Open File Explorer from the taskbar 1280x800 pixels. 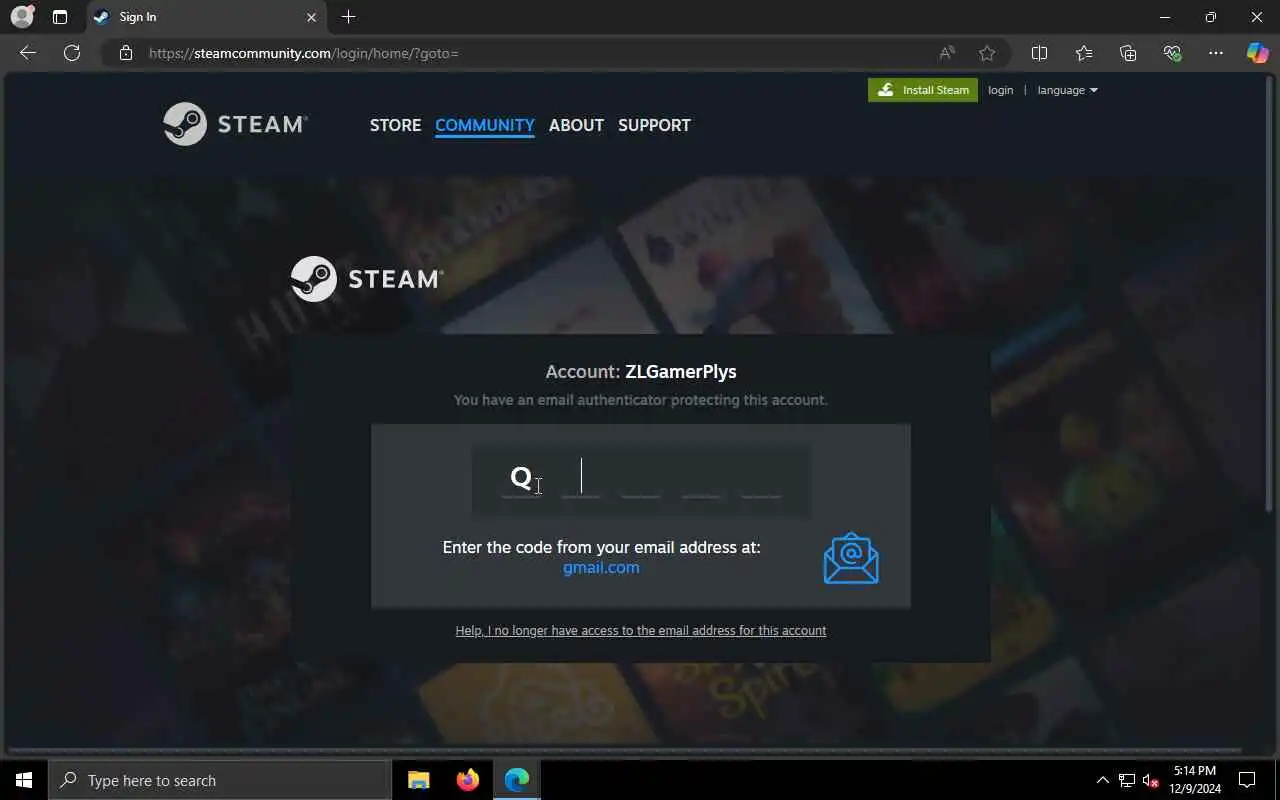pos(419,780)
